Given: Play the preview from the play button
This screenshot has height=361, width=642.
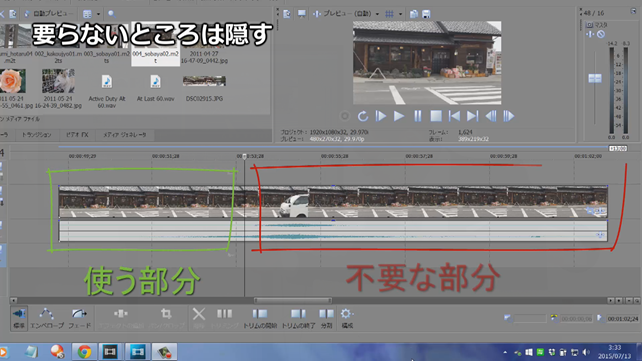Looking at the screenshot, I should pyautogui.click(x=398, y=116).
